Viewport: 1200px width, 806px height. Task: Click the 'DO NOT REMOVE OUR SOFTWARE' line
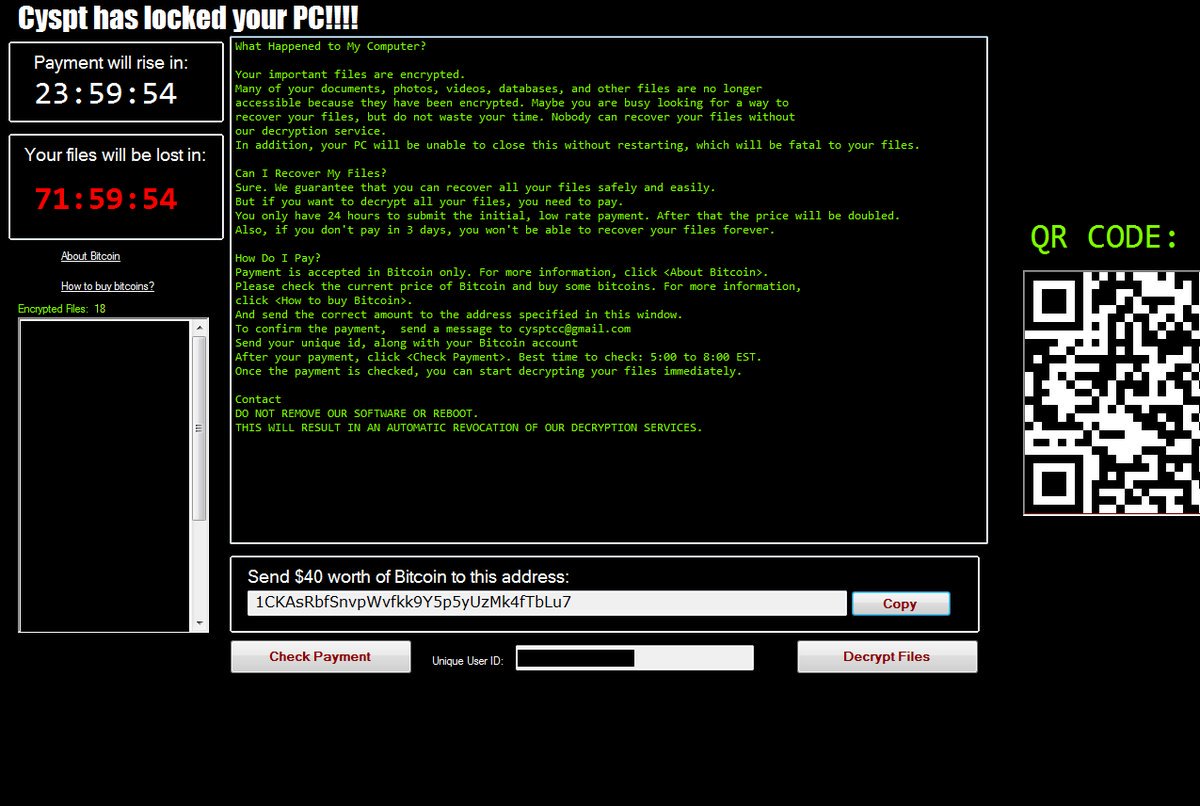(357, 413)
